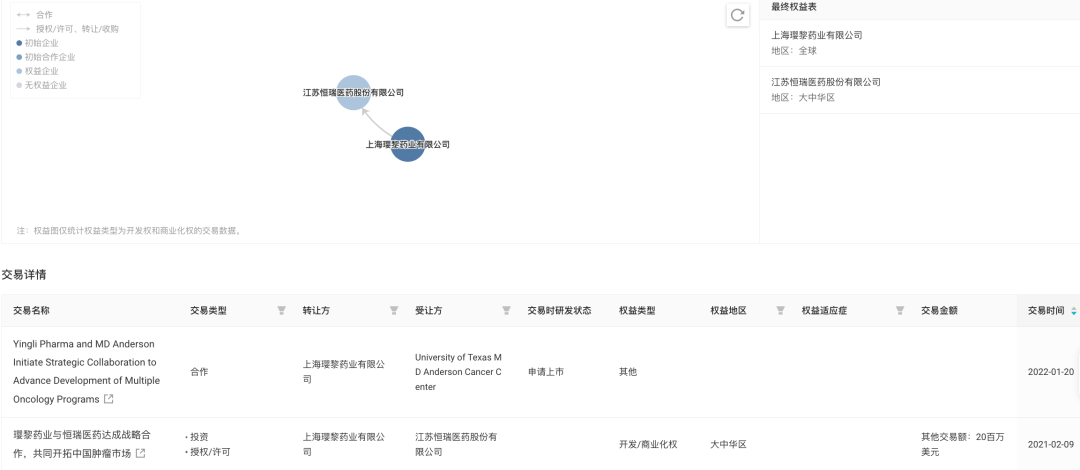This screenshot has height=470, width=1080.
Task: Click 大中华区 cell in table row
Action: [729, 445]
